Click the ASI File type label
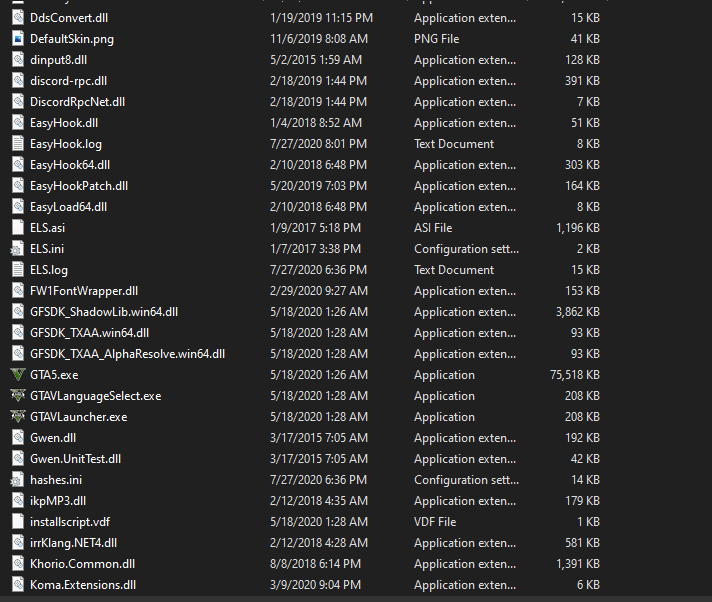Screen dimensions: 712x602 [x=433, y=228]
